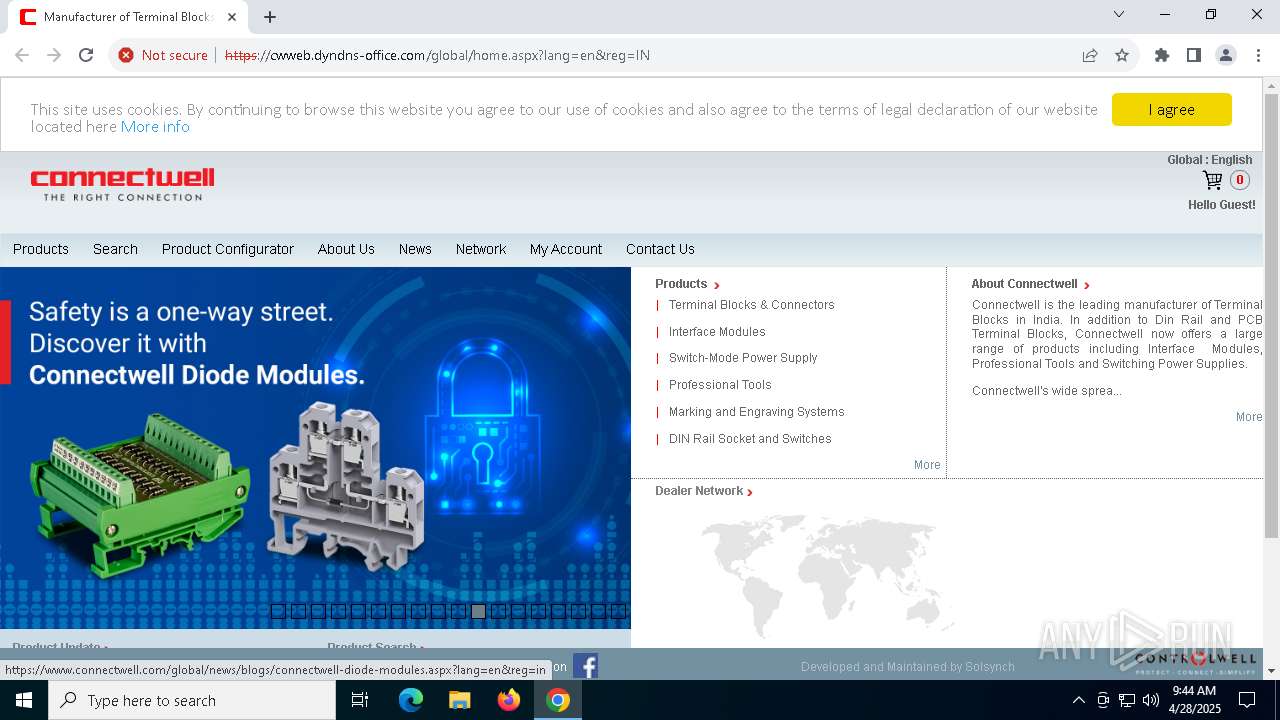Screen dimensions: 1280x720
Task: Follow the More info cookie link
Action: (155, 127)
